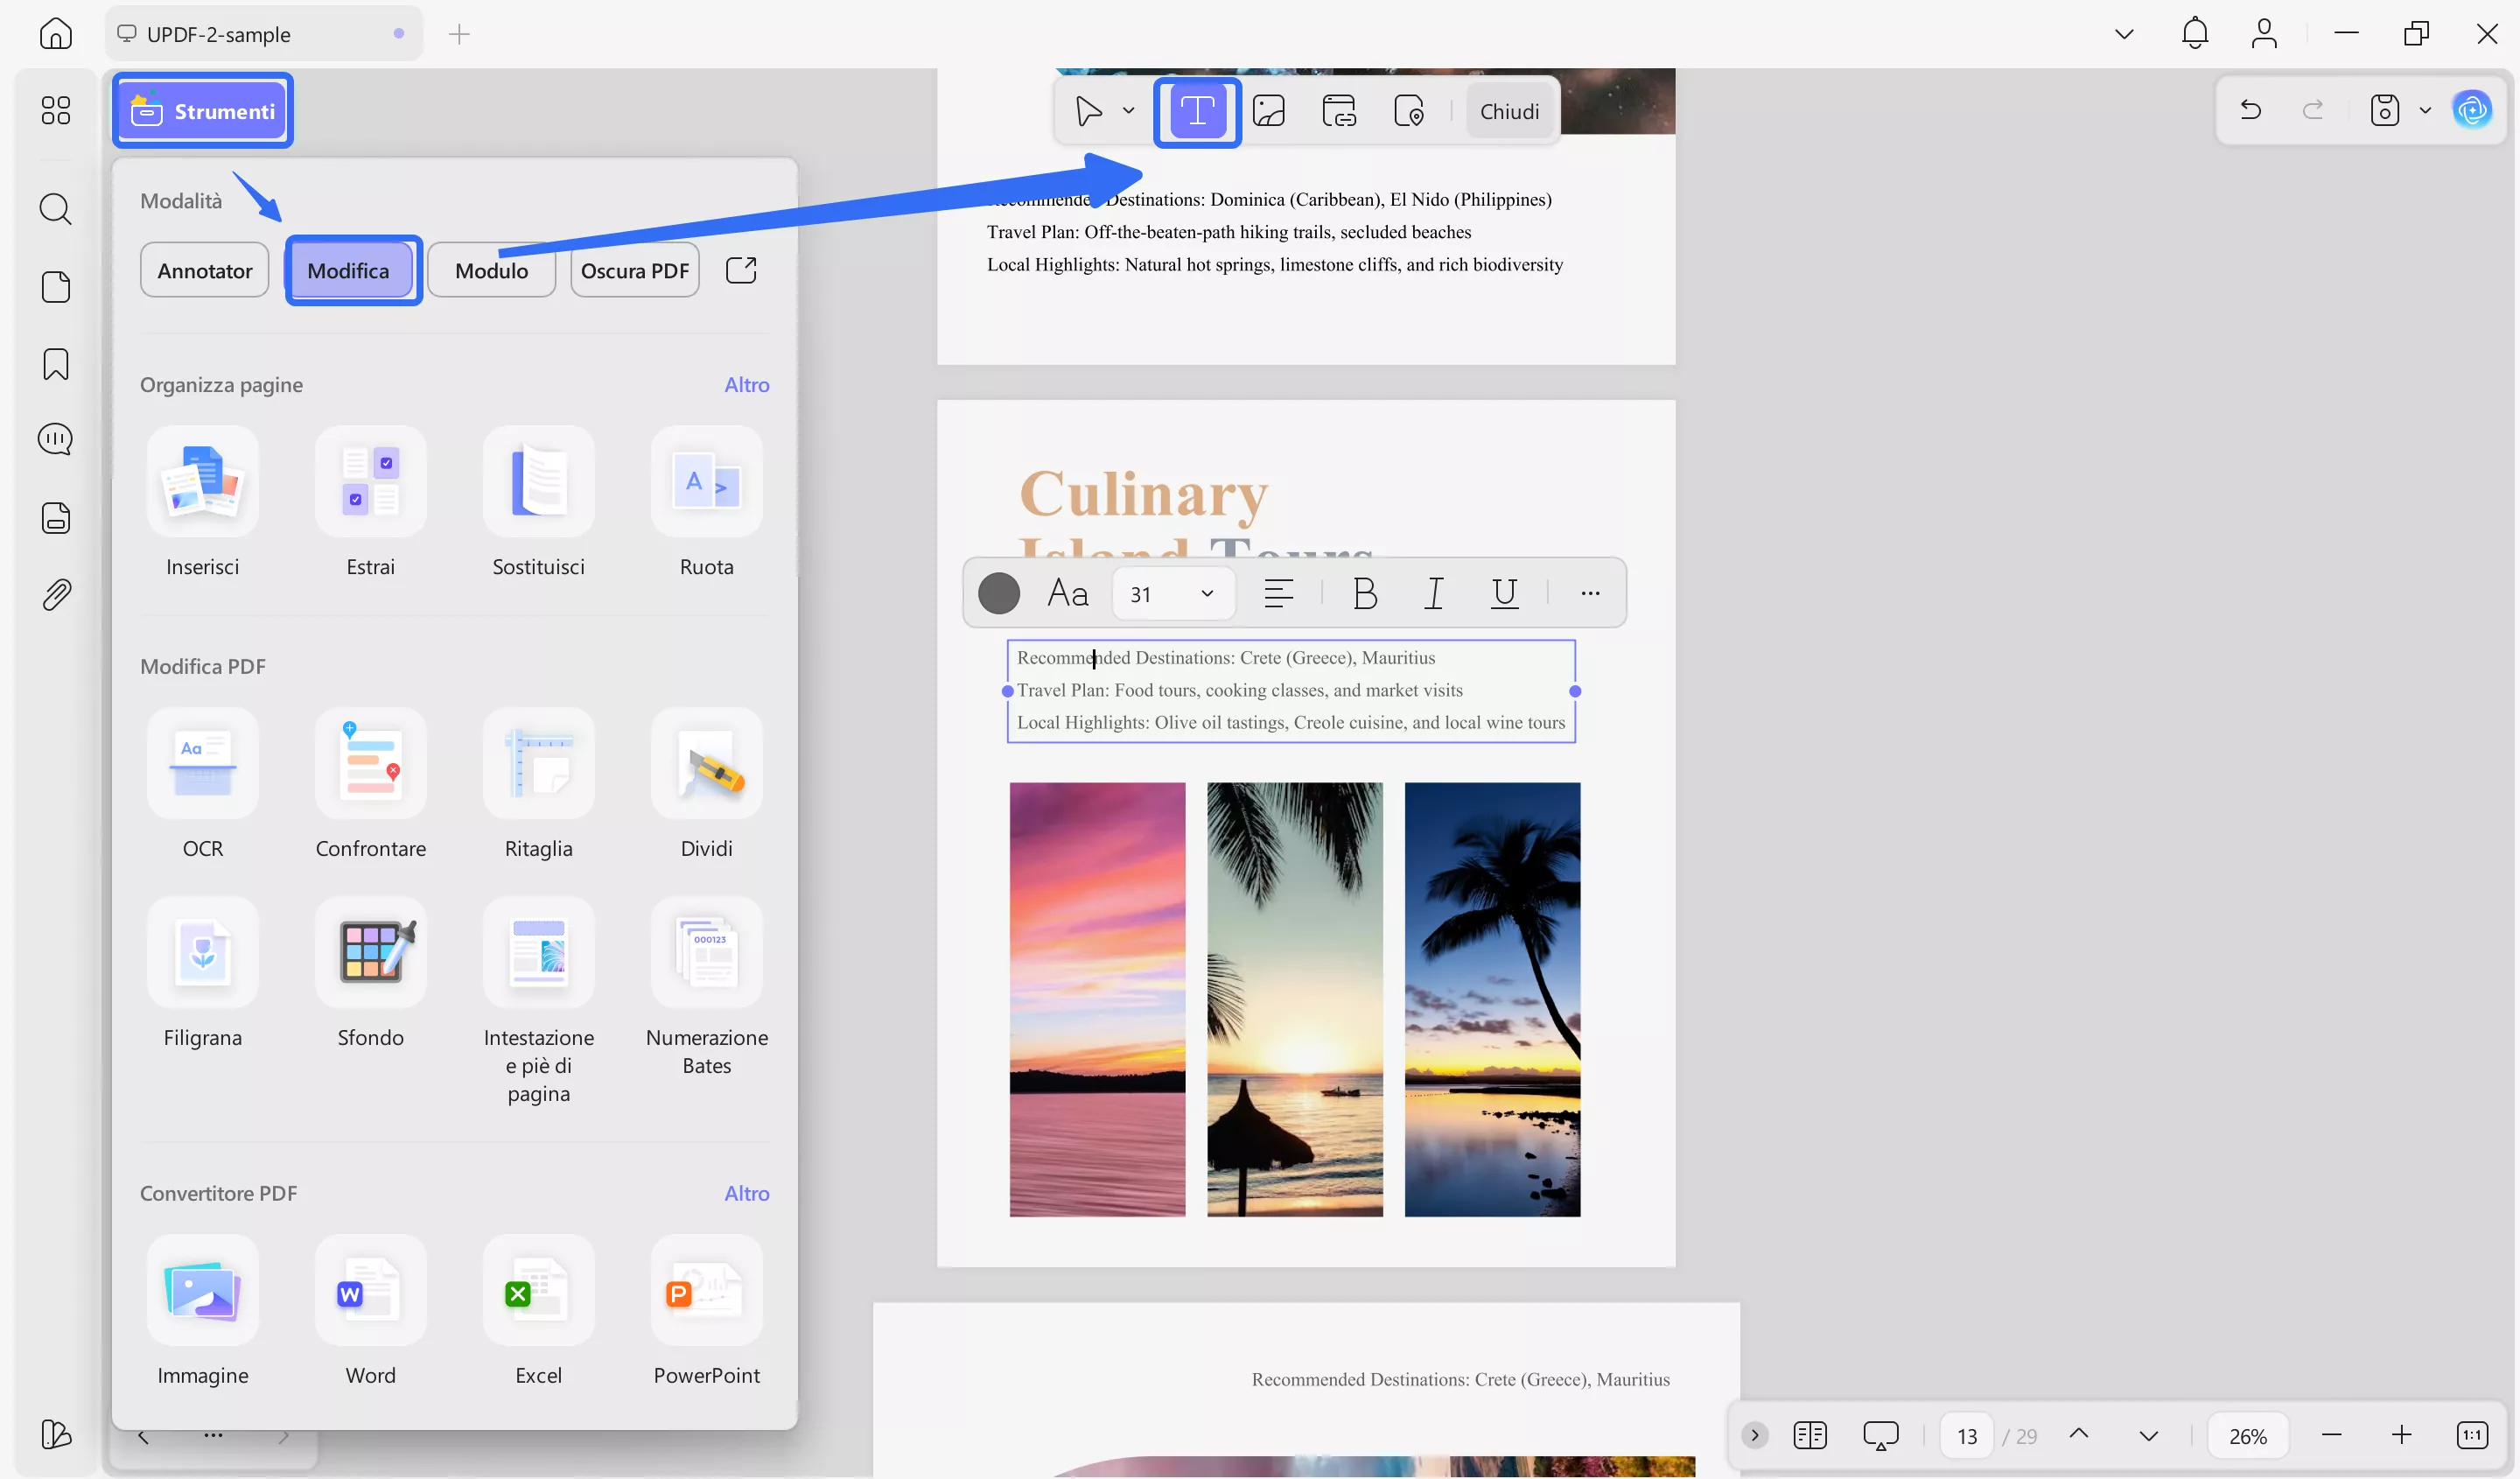Click the Chiudi button
2520x1479 pixels.
tap(1510, 111)
